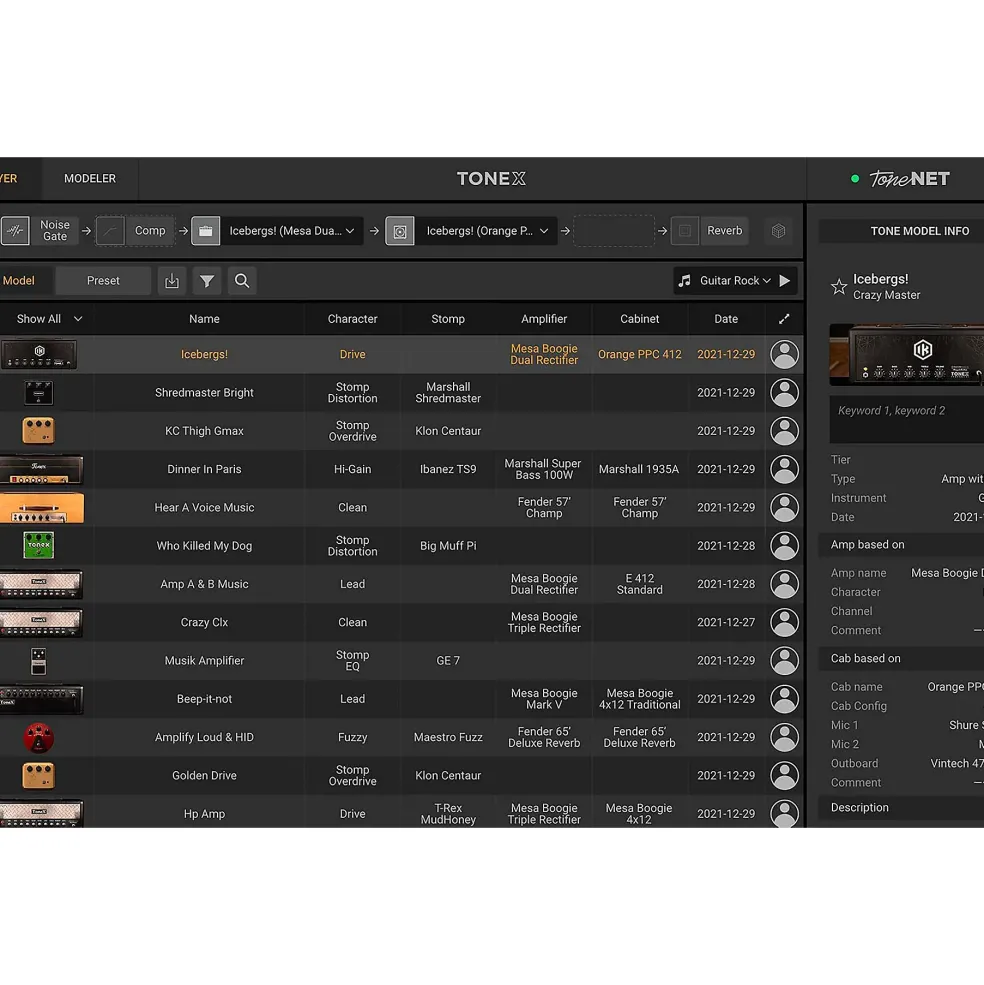Select the Amplify Loud & HID red fuzz thumbnail
This screenshot has height=985, width=984.
[x=38, y=737]
